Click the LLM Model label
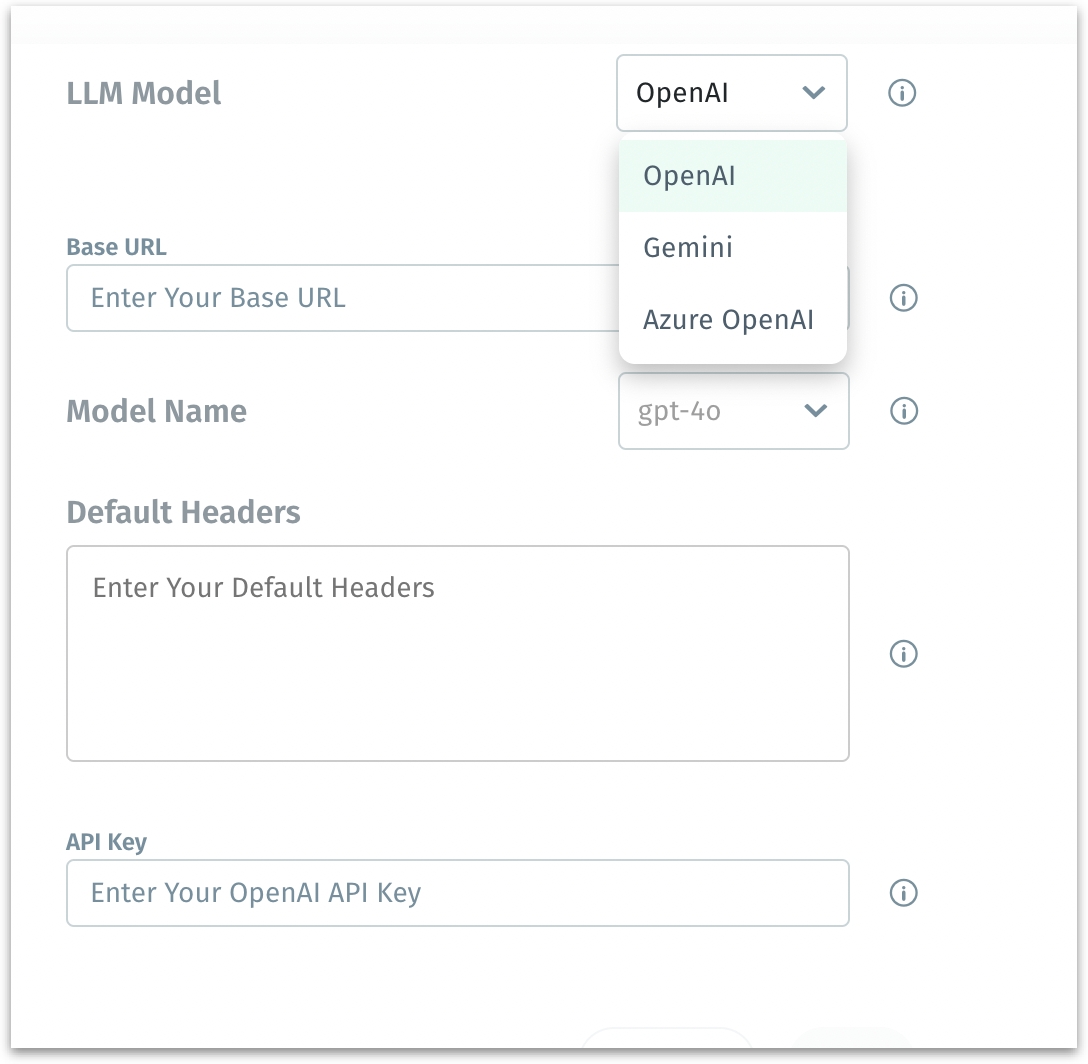1088x1064 pixels. tap(144, 94)
